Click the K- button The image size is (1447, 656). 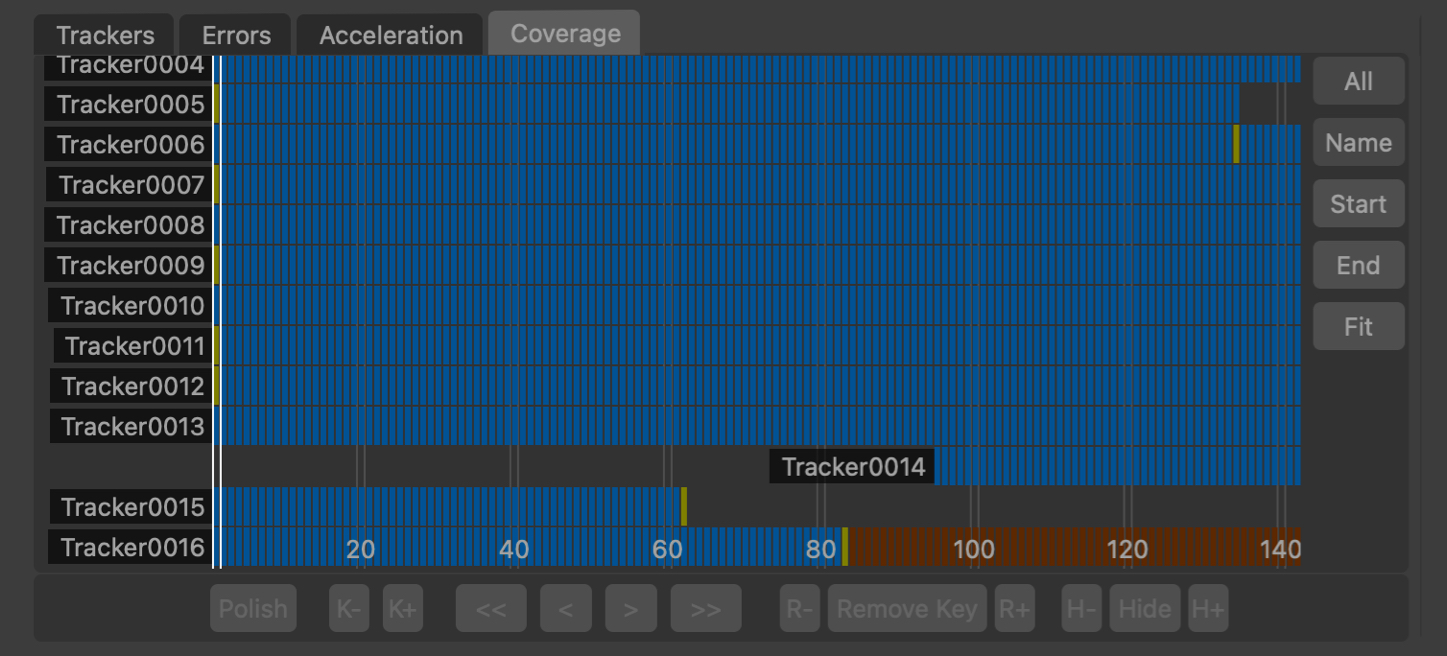point(349,608)
